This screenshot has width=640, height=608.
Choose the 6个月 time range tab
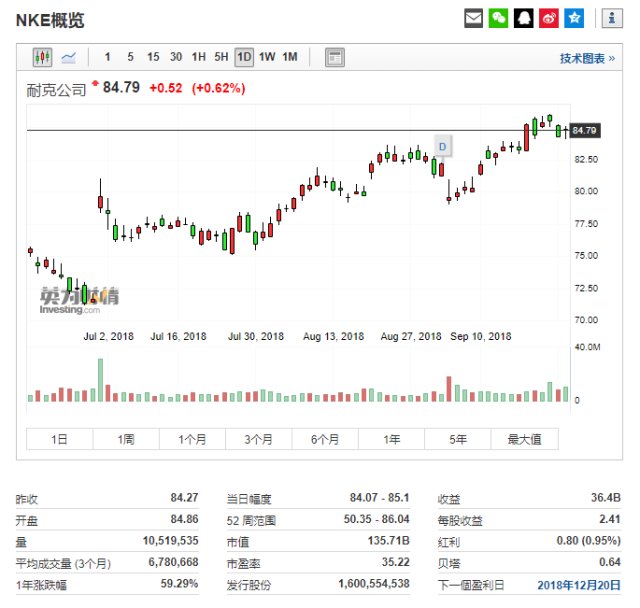click(x=325, y=439)
